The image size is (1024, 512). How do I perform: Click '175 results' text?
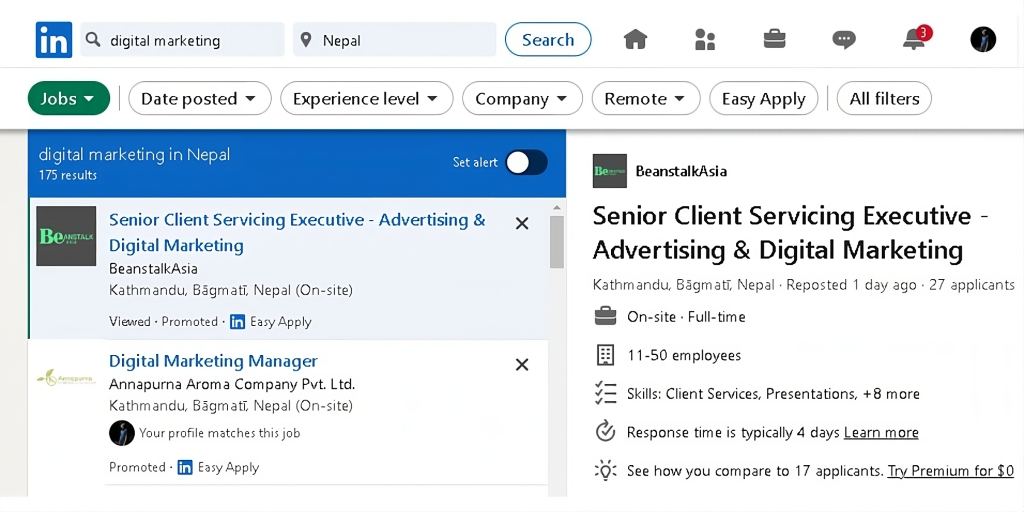pyautogui.click(x=68, y=176)
